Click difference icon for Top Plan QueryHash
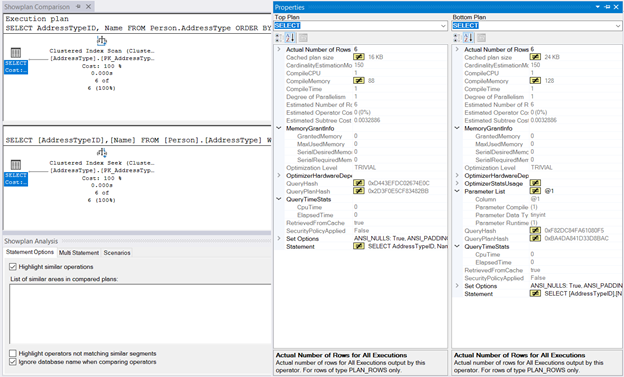624x377 pixels. pyautogui.click(x=359, y=183)
